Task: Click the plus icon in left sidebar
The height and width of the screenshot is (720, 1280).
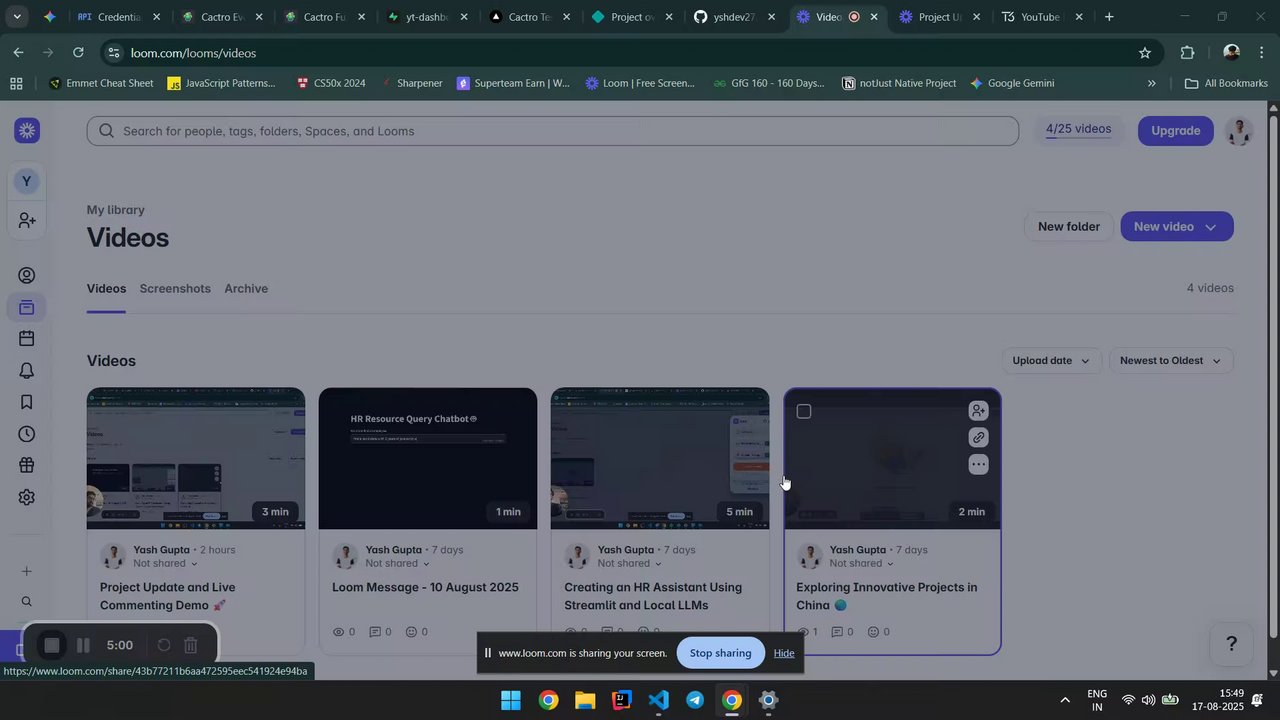Action: (x=27, y=571)
